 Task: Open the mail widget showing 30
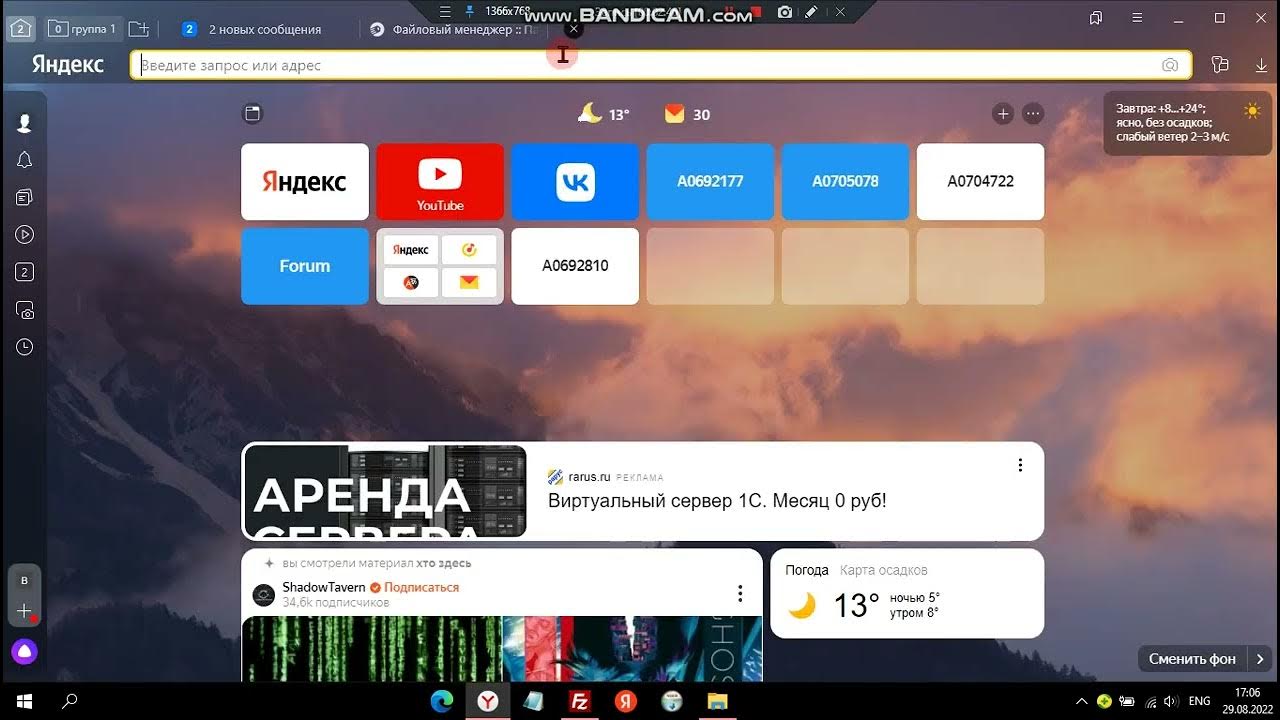pos(688,115)
